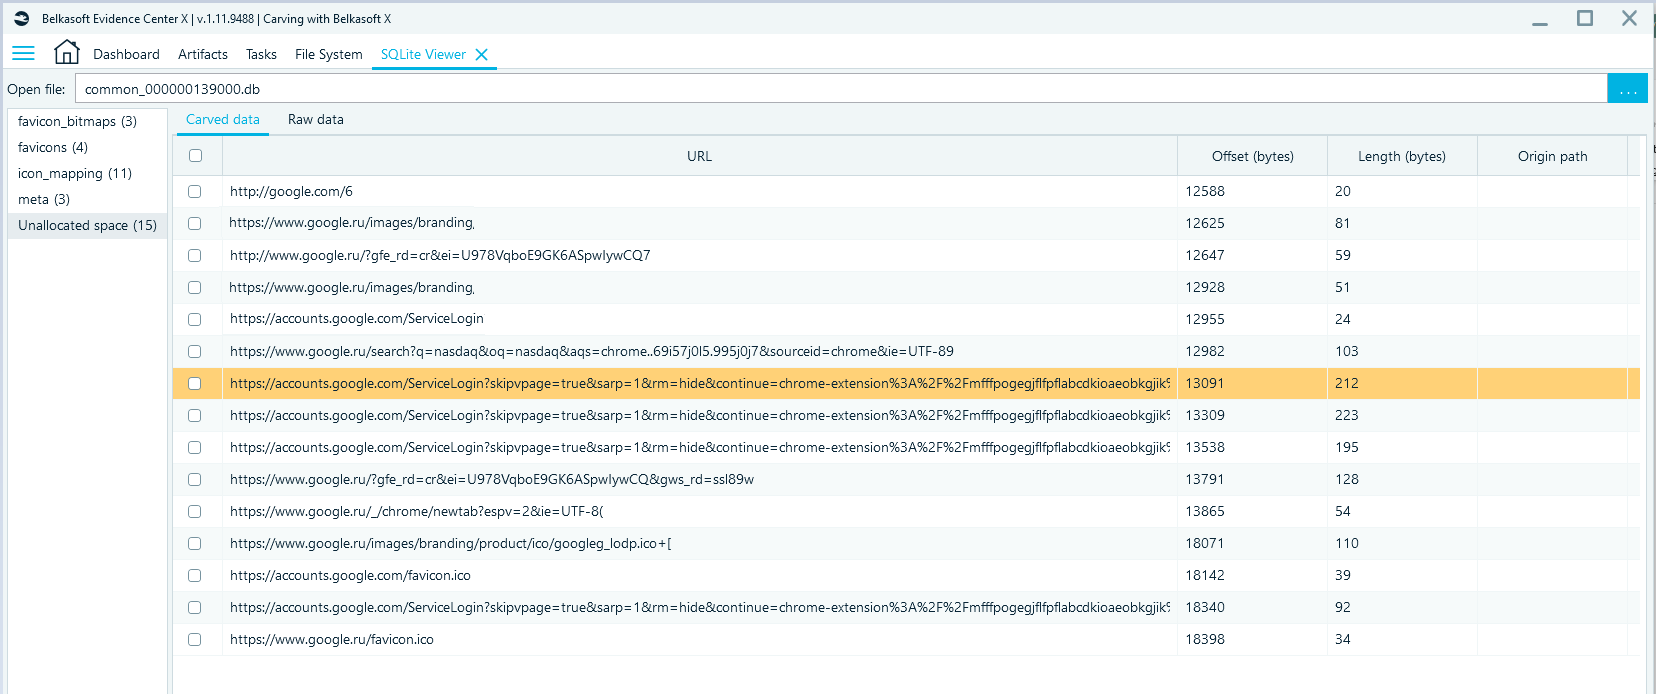Close the Belkasoft Evidence Center window
Image resolution: width=1656 pixels, height=694 pixels.
click(x=1630, y=18)
